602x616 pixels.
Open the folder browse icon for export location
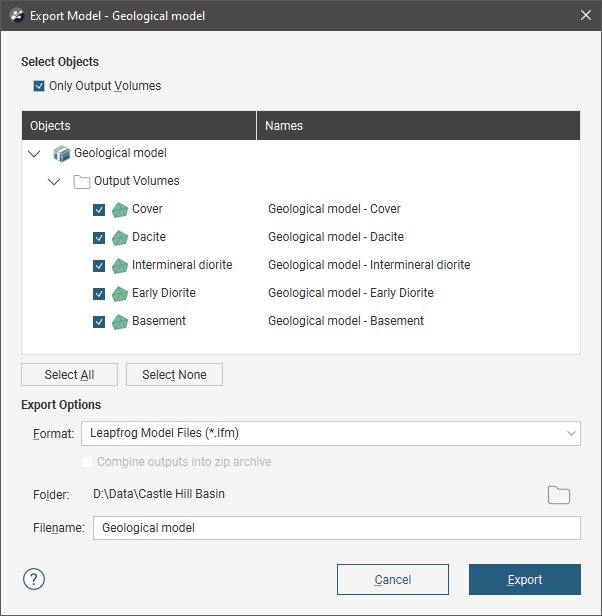tap(559, 495)
